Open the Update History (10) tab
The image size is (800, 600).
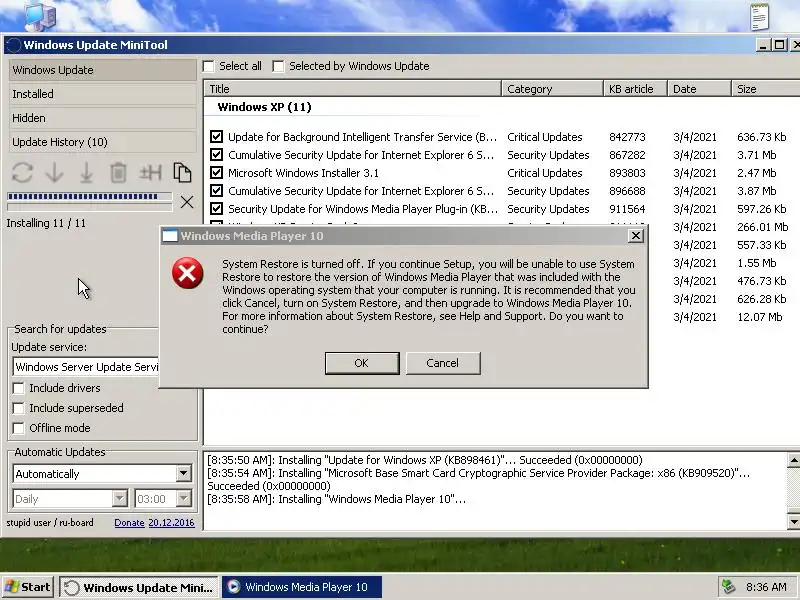102,142
